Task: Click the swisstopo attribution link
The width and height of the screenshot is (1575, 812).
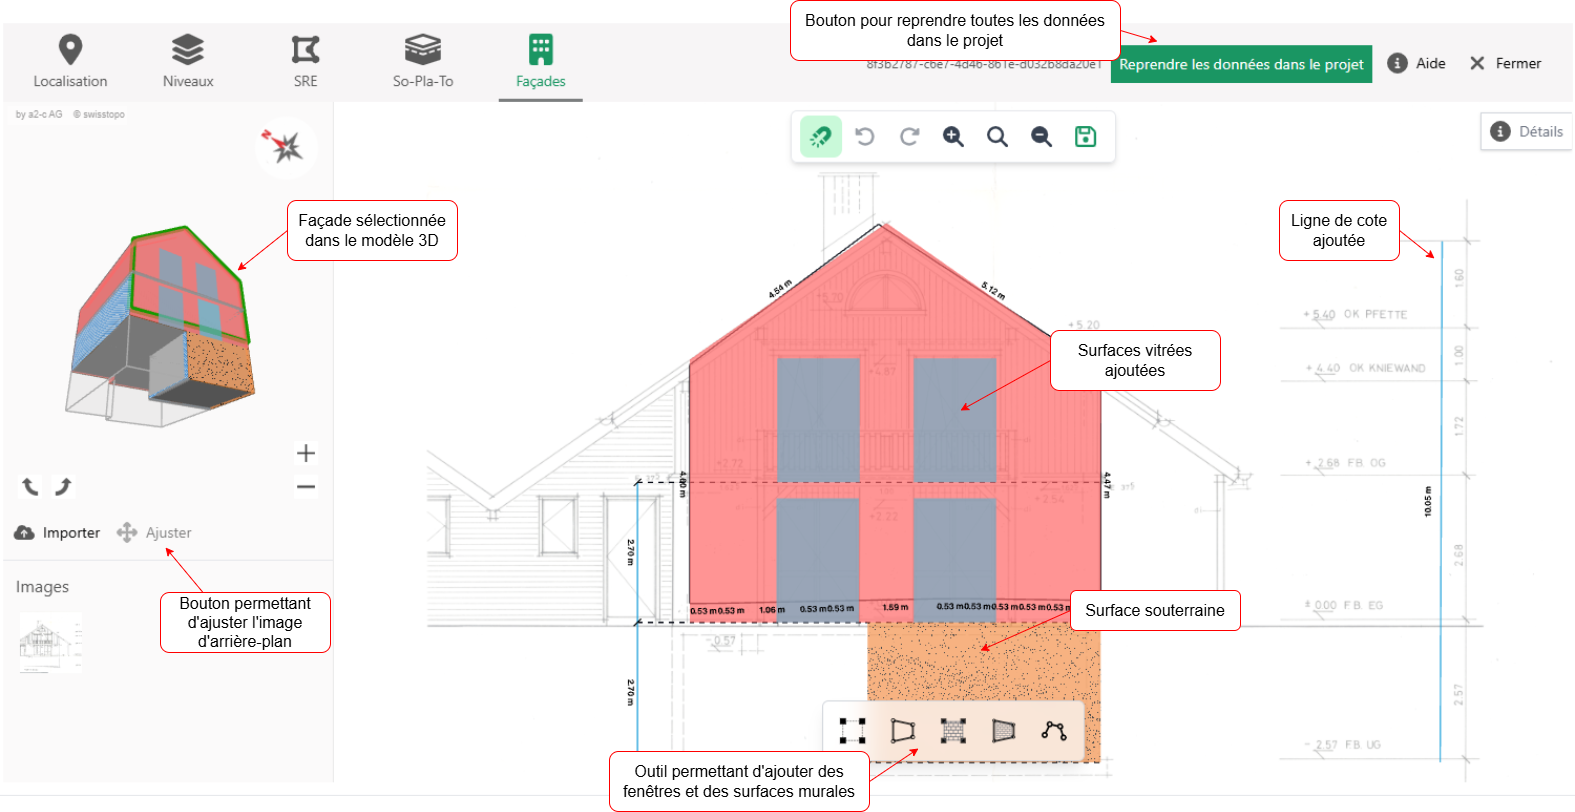Action: (x=98, y=114)
